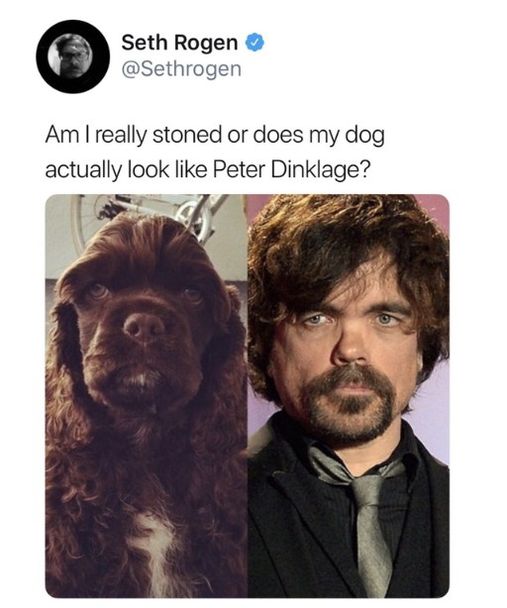The image size is (507, 608).
Task: Open the bearded man photo on right
Action: pos(348,396)
